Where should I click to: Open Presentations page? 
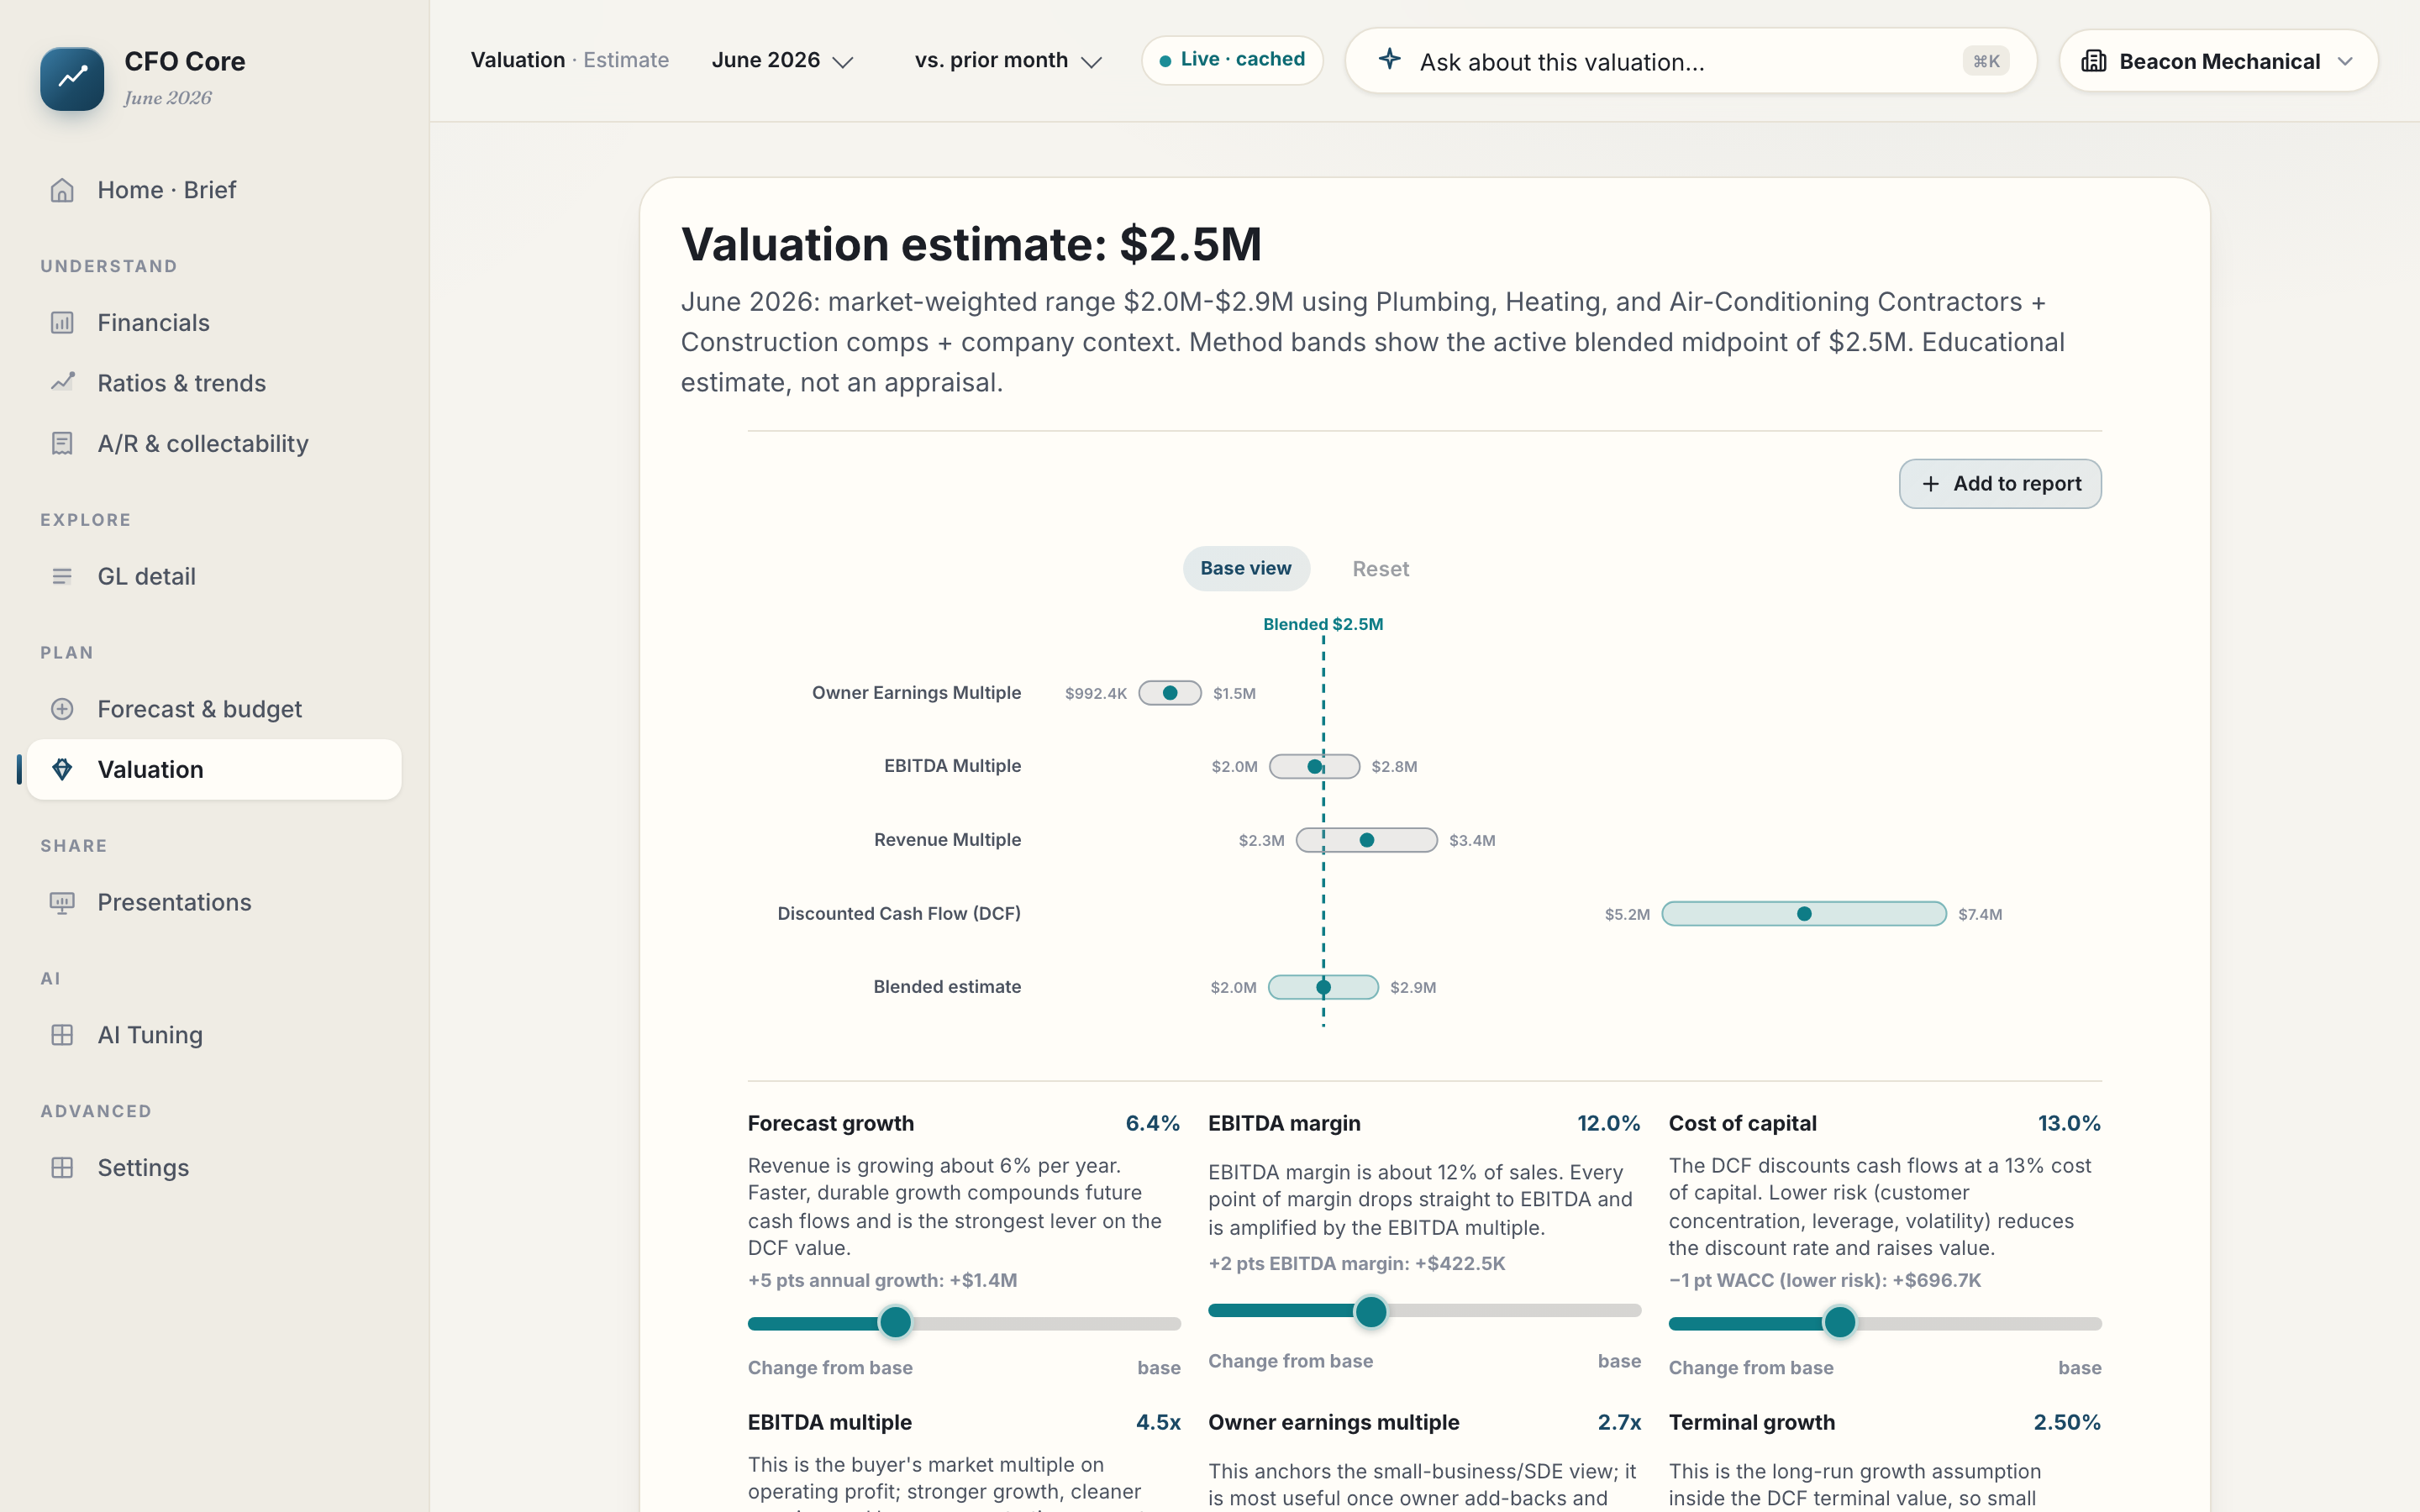point(214,902)
